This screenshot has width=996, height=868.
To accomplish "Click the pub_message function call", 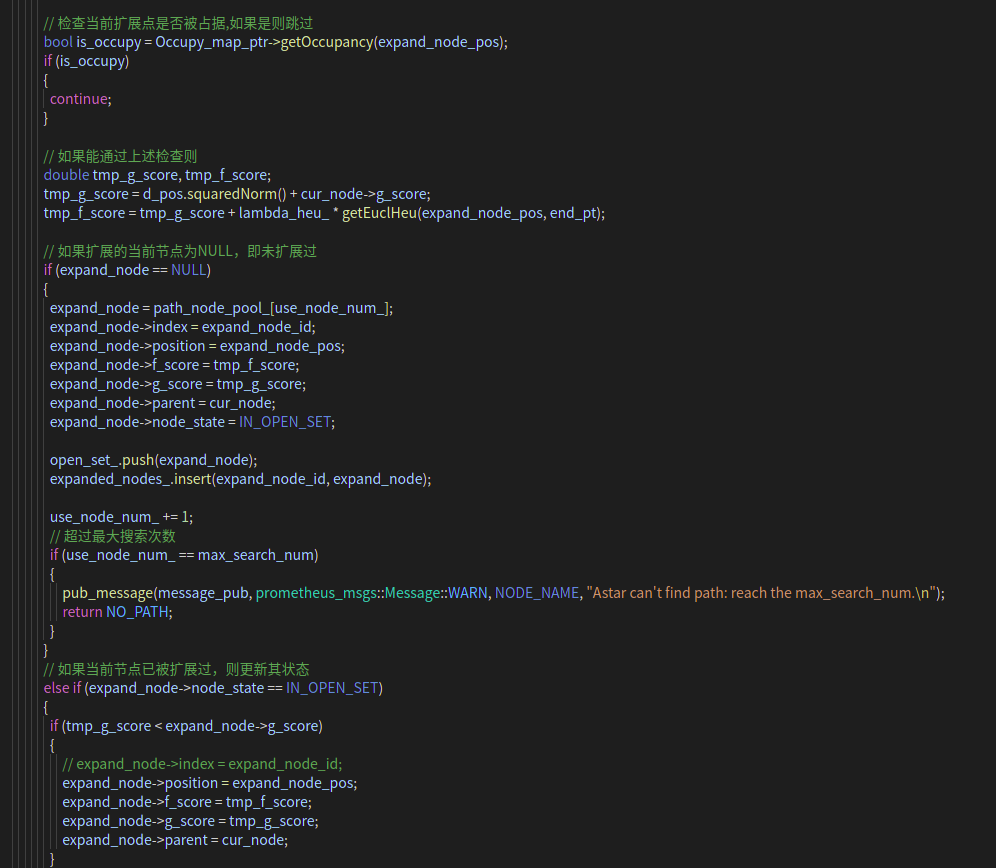I will (x=107, y=593).
